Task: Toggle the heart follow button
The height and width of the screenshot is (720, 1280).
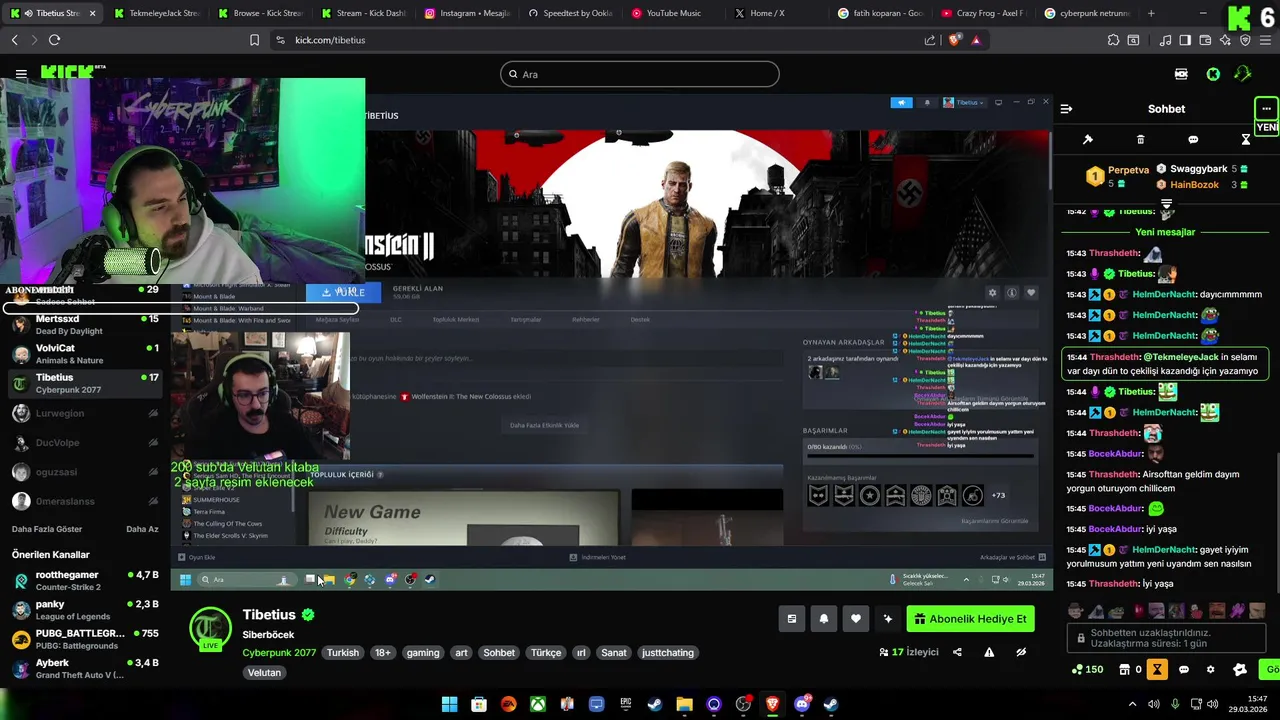Action: [856, 619]
